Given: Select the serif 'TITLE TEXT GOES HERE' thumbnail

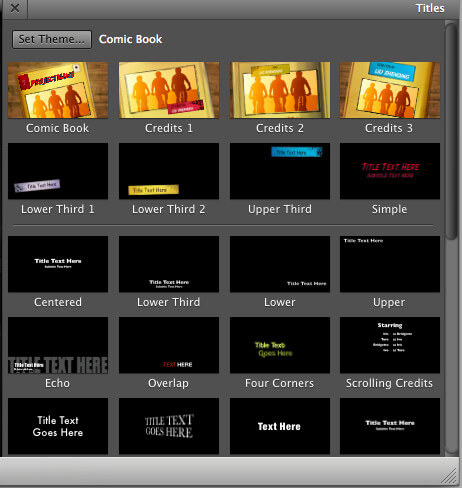Looking at the screenshot, I should click(169, 426).
